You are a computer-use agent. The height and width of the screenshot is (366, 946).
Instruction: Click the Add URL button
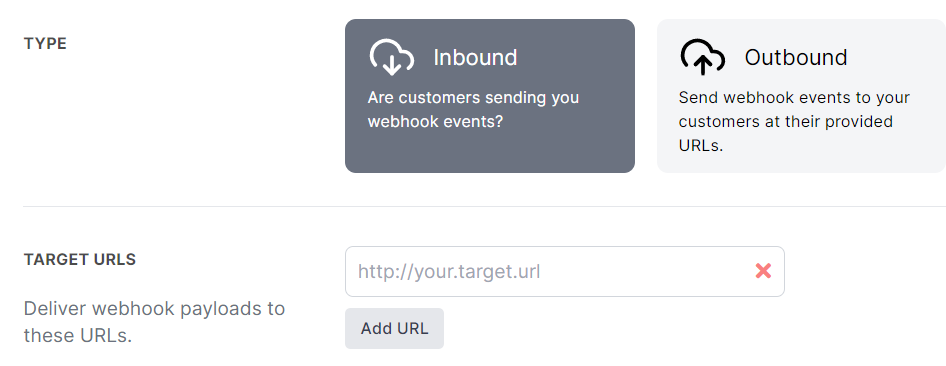[x=395, y=329]
